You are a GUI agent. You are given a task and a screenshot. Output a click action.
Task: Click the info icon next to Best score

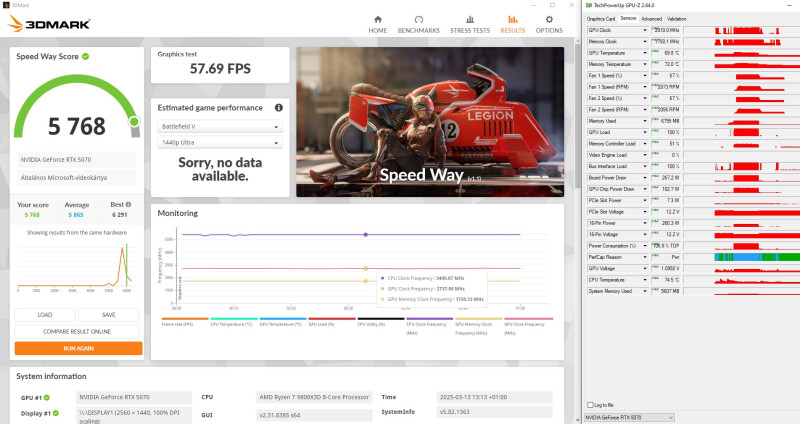128,204
